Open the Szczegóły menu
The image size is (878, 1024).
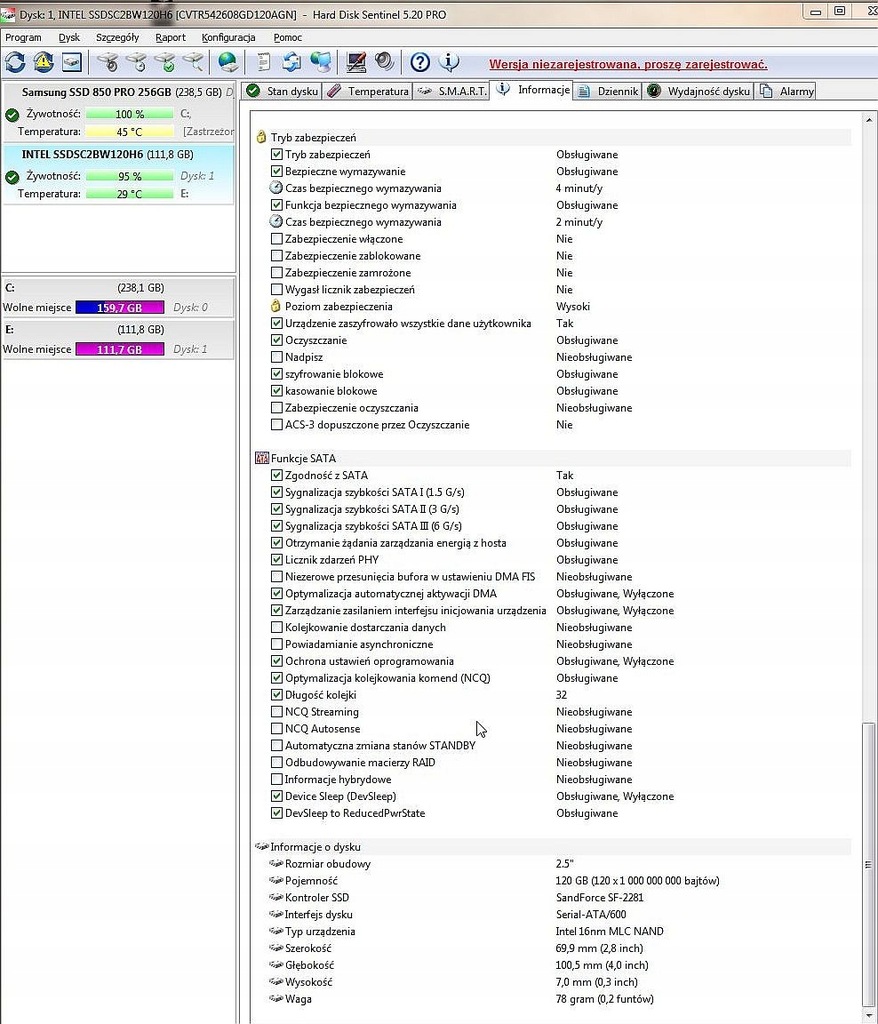tap(118, 38)
